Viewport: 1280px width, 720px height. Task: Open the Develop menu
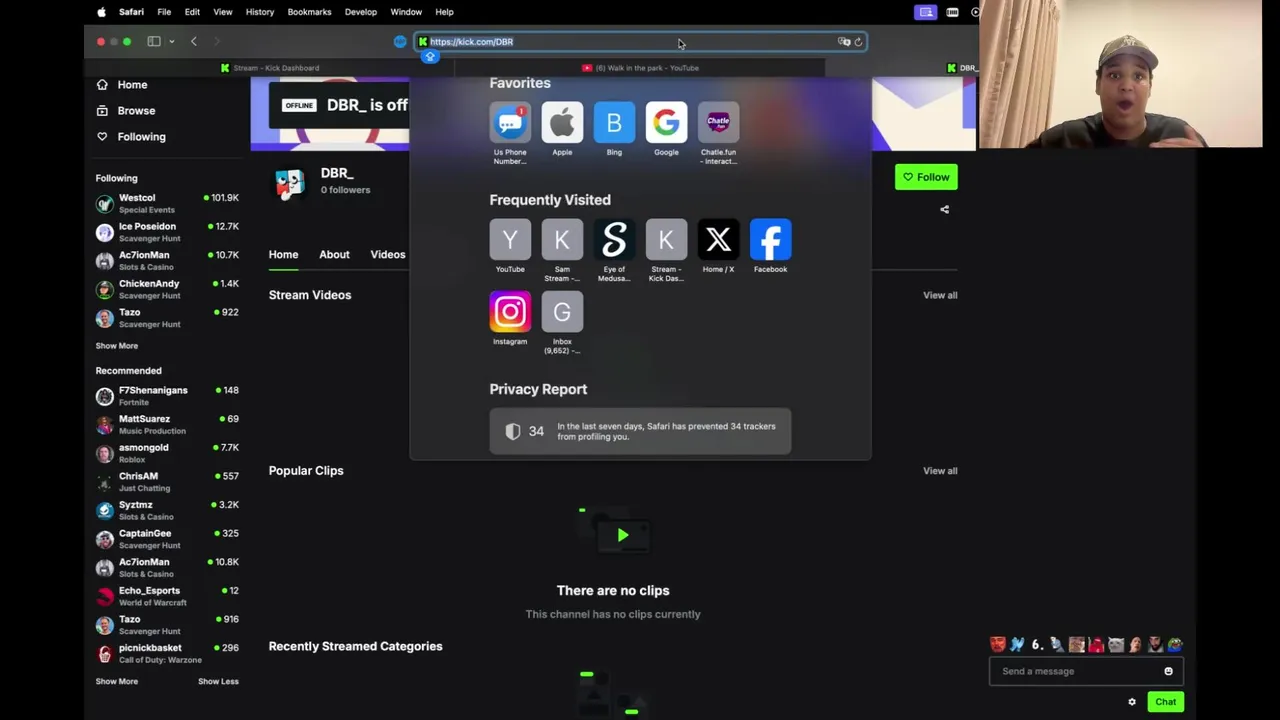(x=361, y=12)
